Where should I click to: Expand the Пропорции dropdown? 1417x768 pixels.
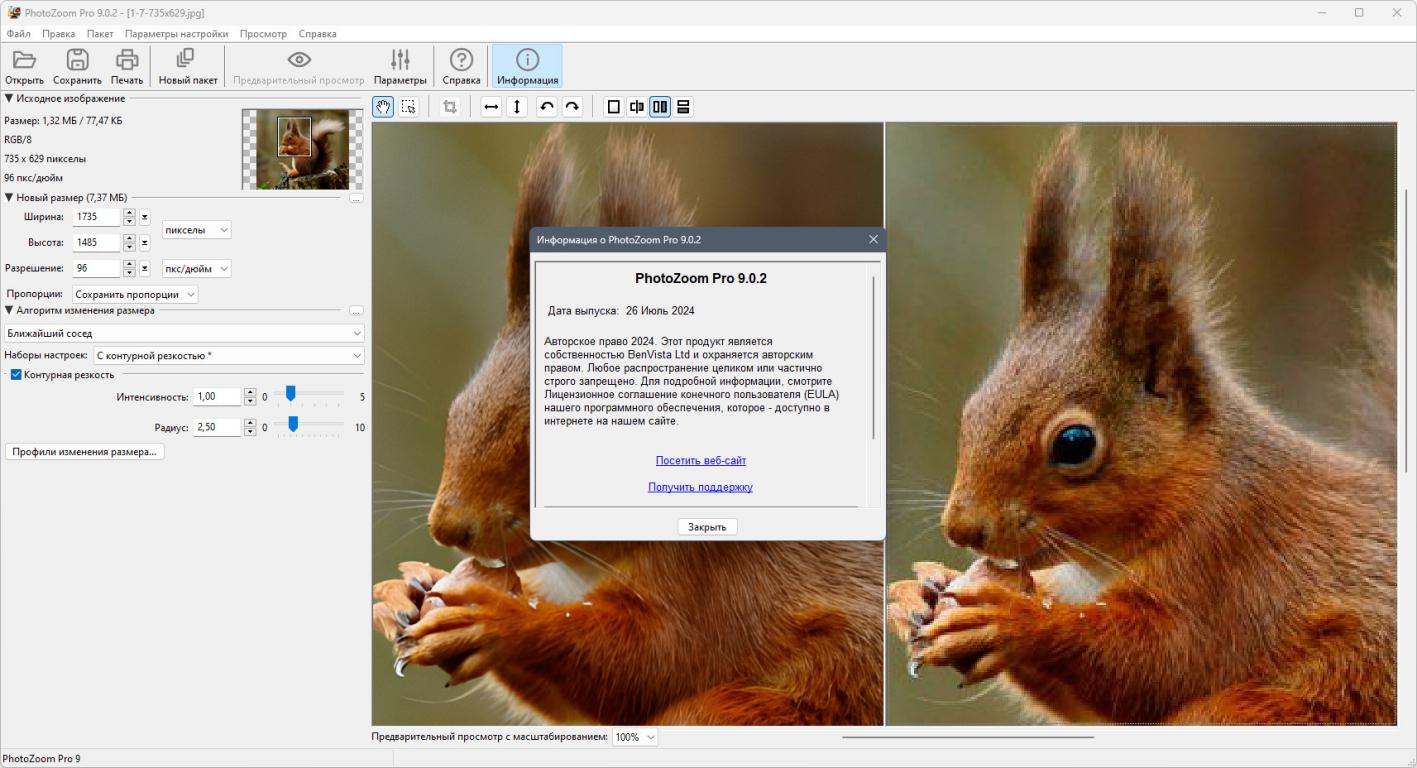(135, 294)
